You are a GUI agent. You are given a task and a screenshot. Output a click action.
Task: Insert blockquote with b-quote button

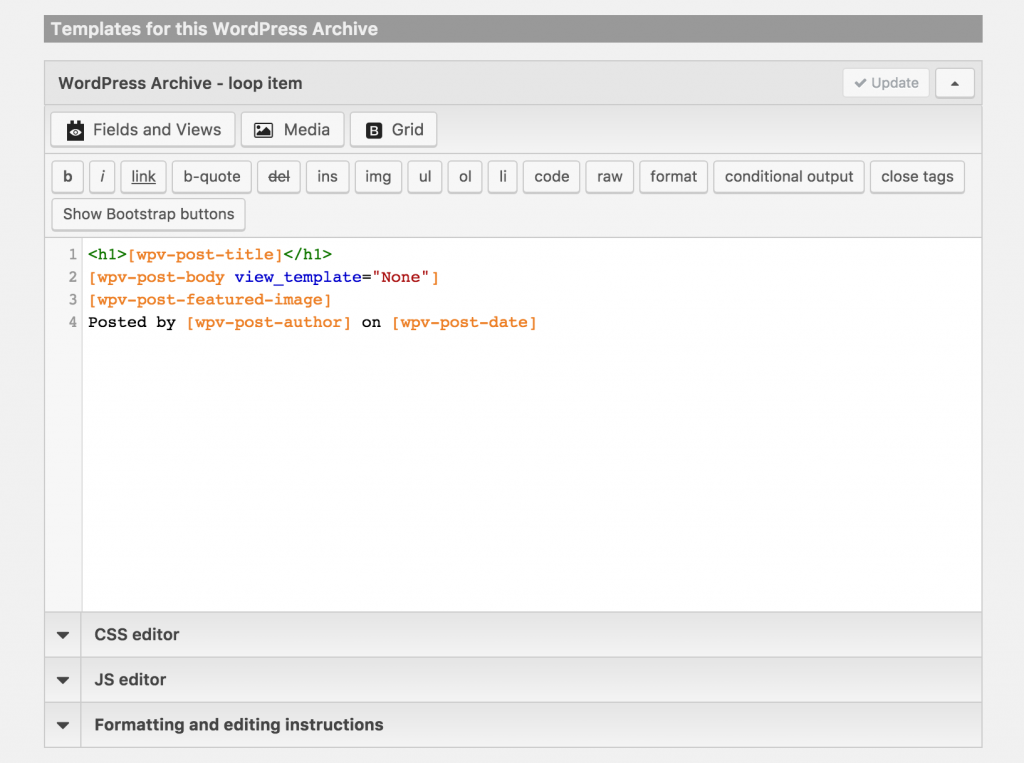tap(212, 176)
